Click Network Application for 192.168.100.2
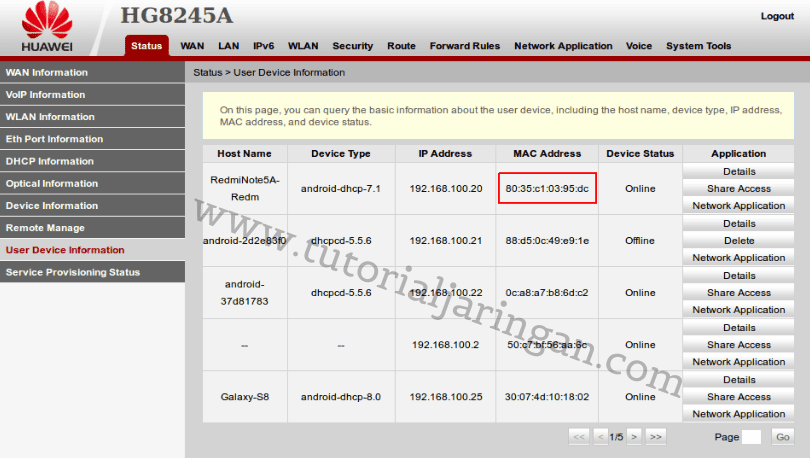The height and width of the screenshot is (458, 810). pos(739,362)
